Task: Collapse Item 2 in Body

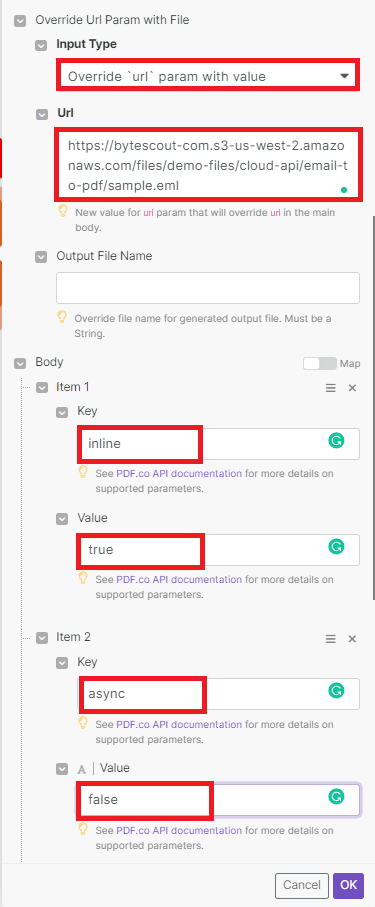Action: click(42, 639)
